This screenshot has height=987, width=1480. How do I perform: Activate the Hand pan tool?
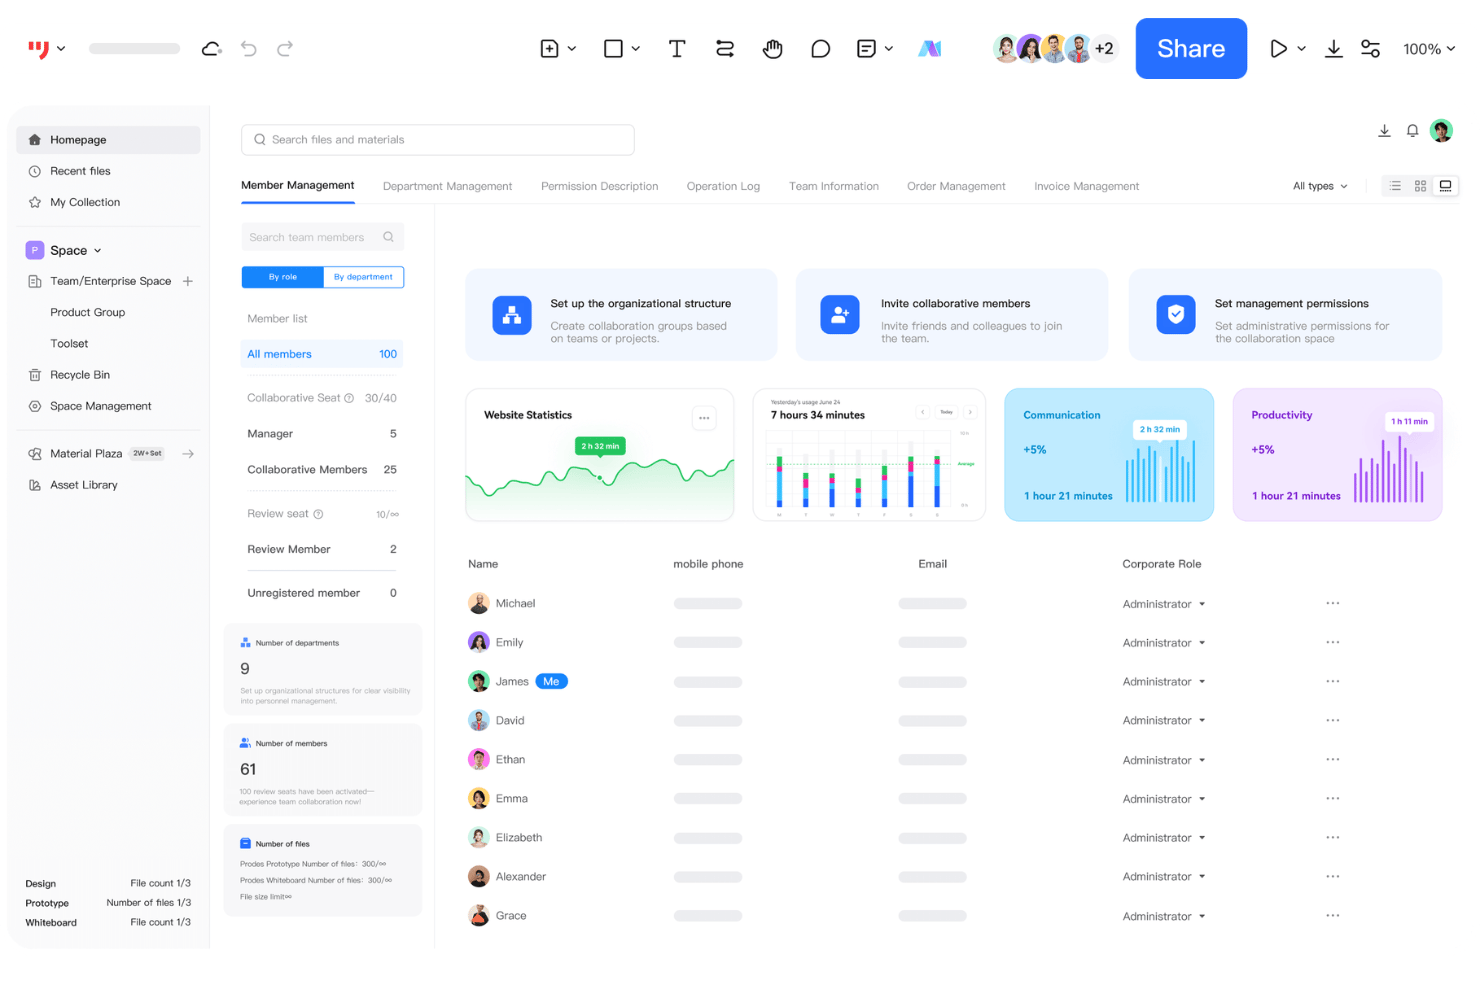pos(773,48)
